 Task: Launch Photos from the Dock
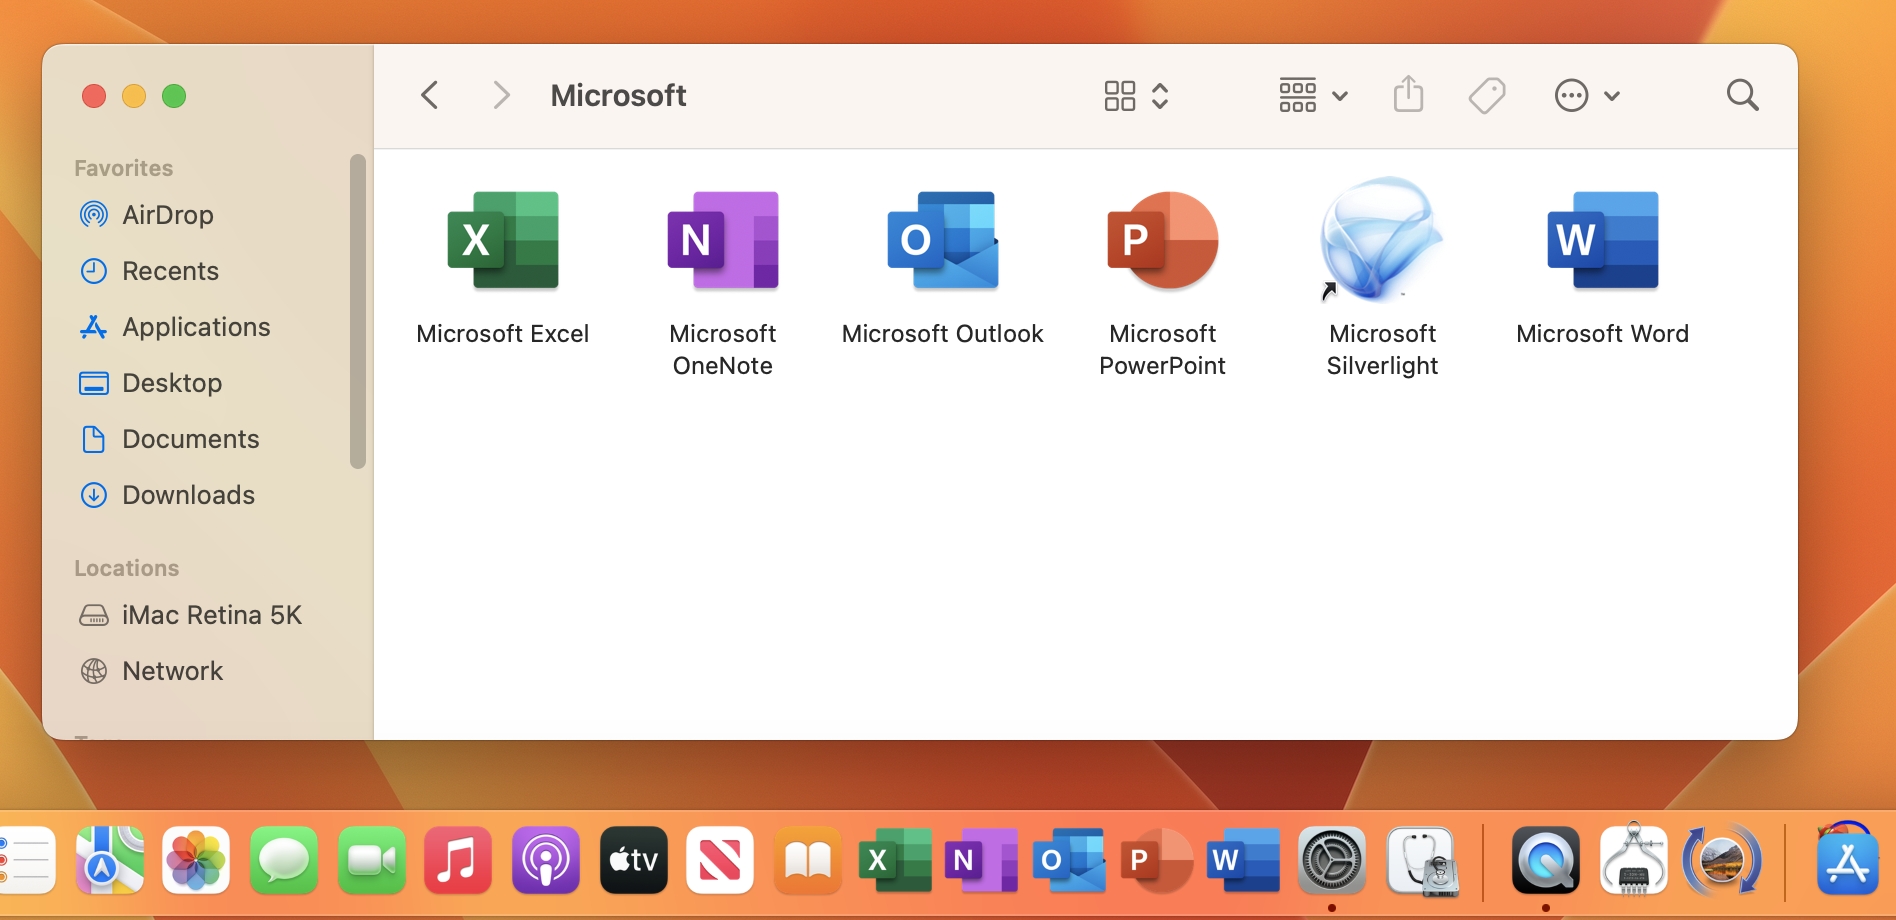(x=196, y=860)
